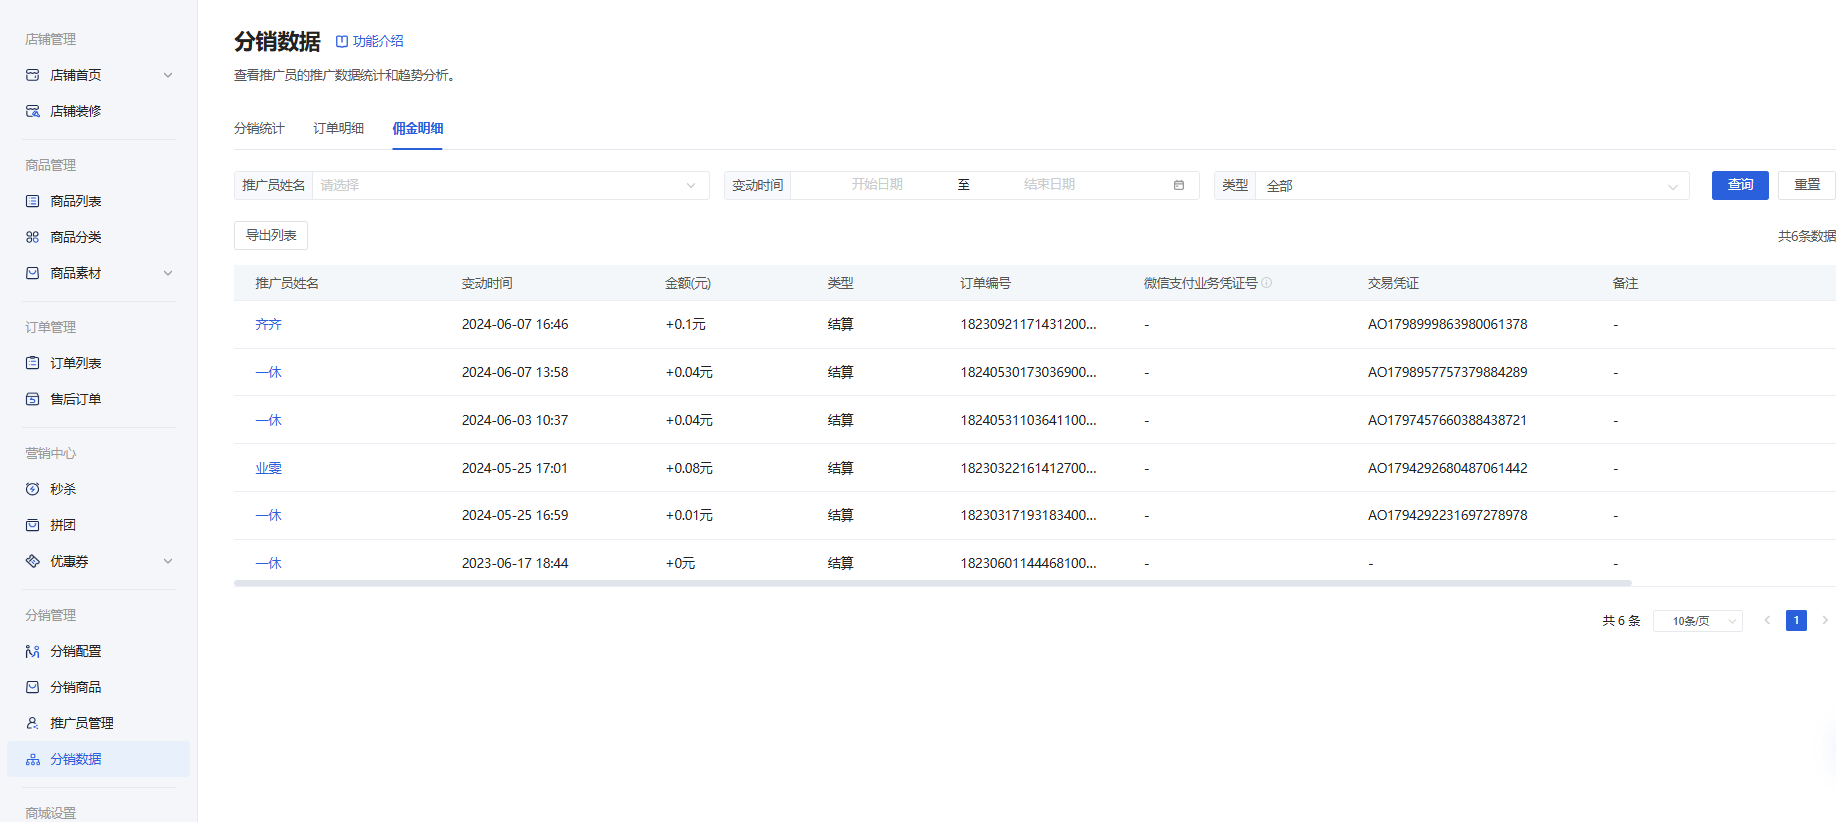The image size is (1836, 822).
Task: Click the 商品列表 sidebar icon
Action: click(x=33, y=201)
